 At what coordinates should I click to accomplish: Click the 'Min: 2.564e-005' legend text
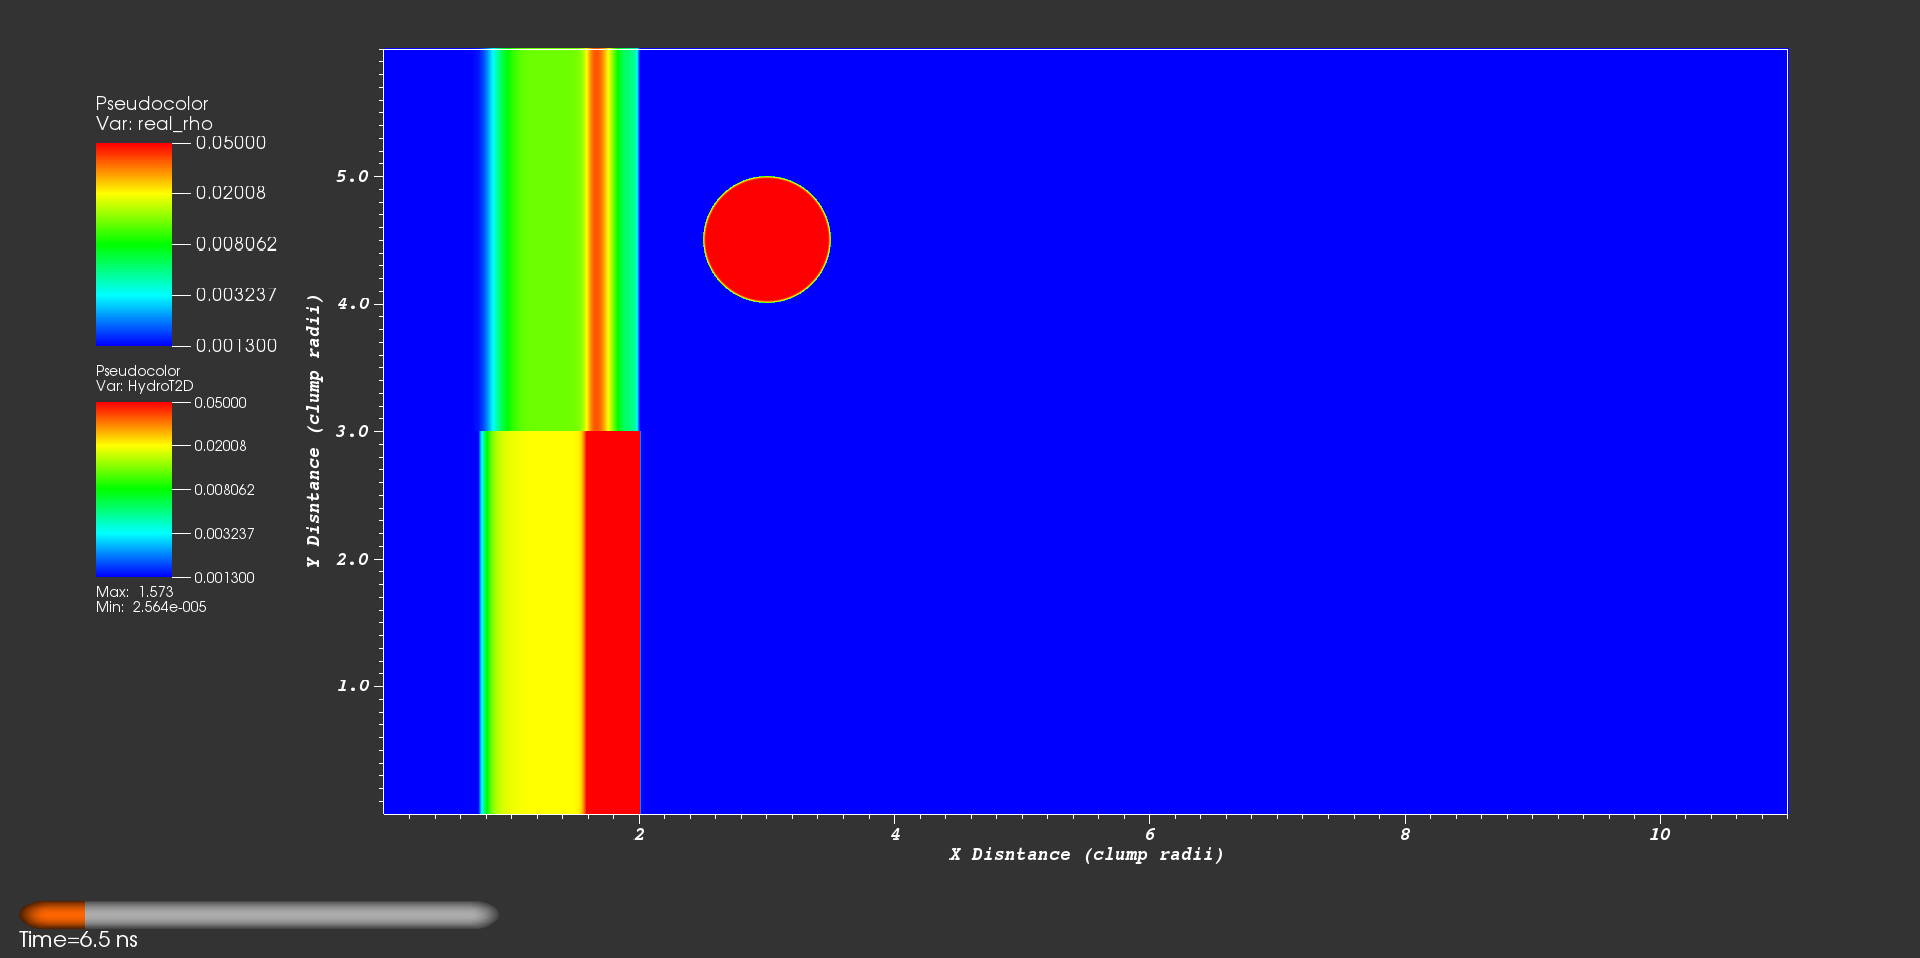point(151,607)
